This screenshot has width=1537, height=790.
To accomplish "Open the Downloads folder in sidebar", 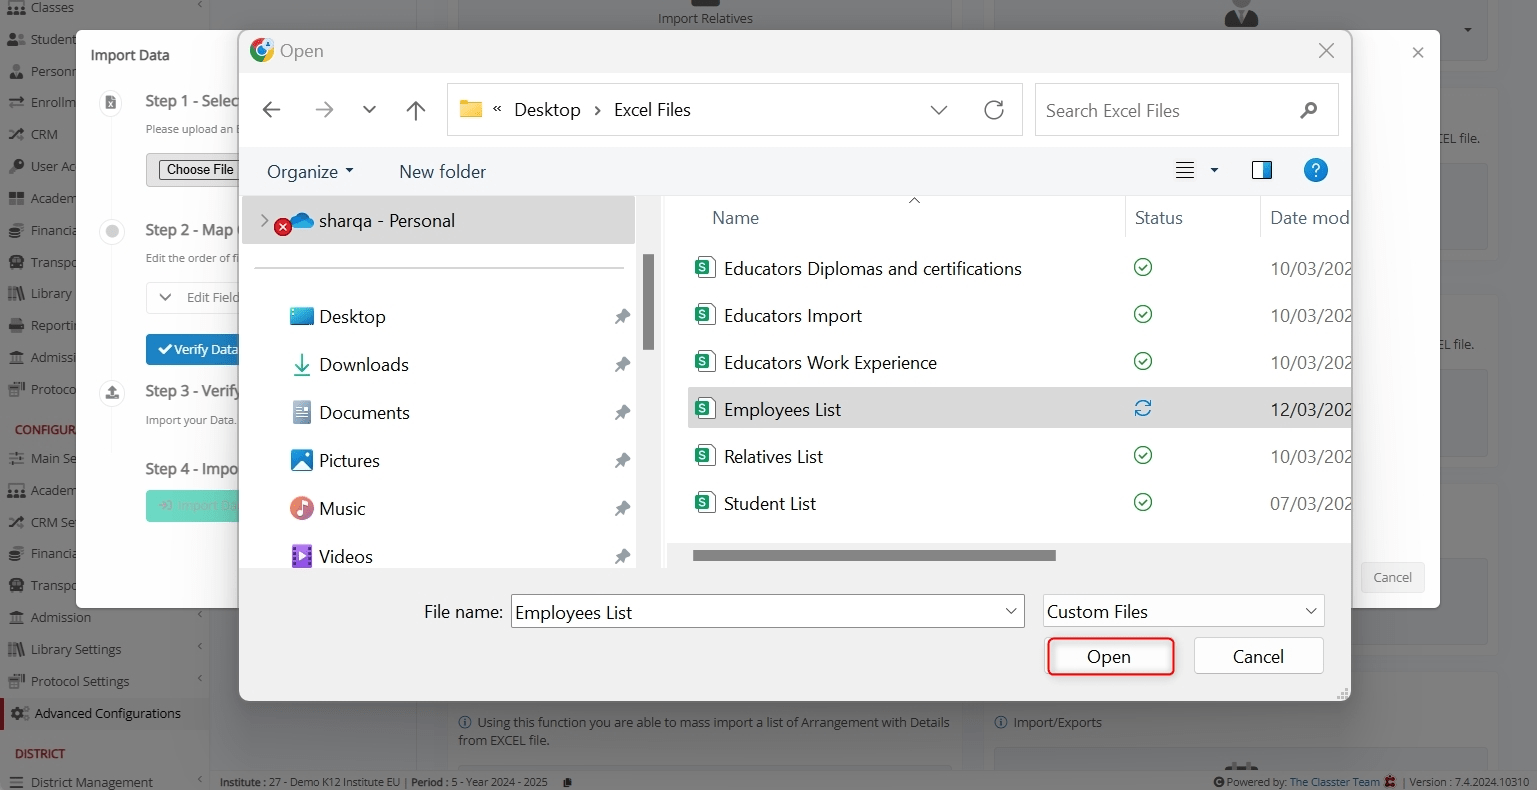I will [363, 365].
